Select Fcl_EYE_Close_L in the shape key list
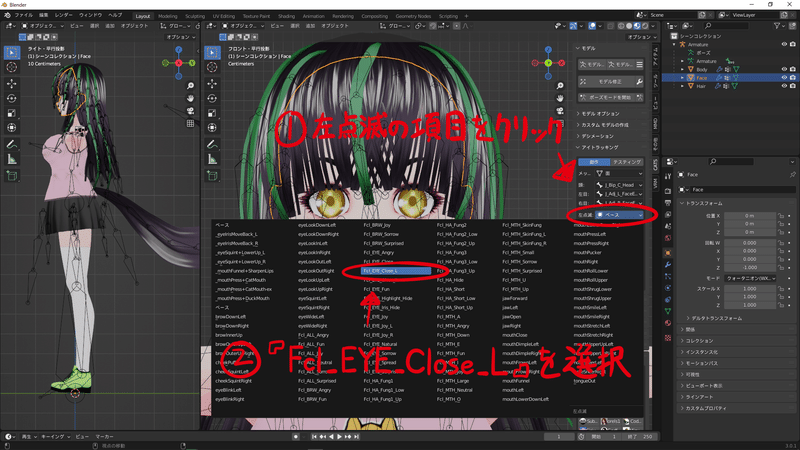The width and height of the screenshot is (800, 450). tap(396, 271)
